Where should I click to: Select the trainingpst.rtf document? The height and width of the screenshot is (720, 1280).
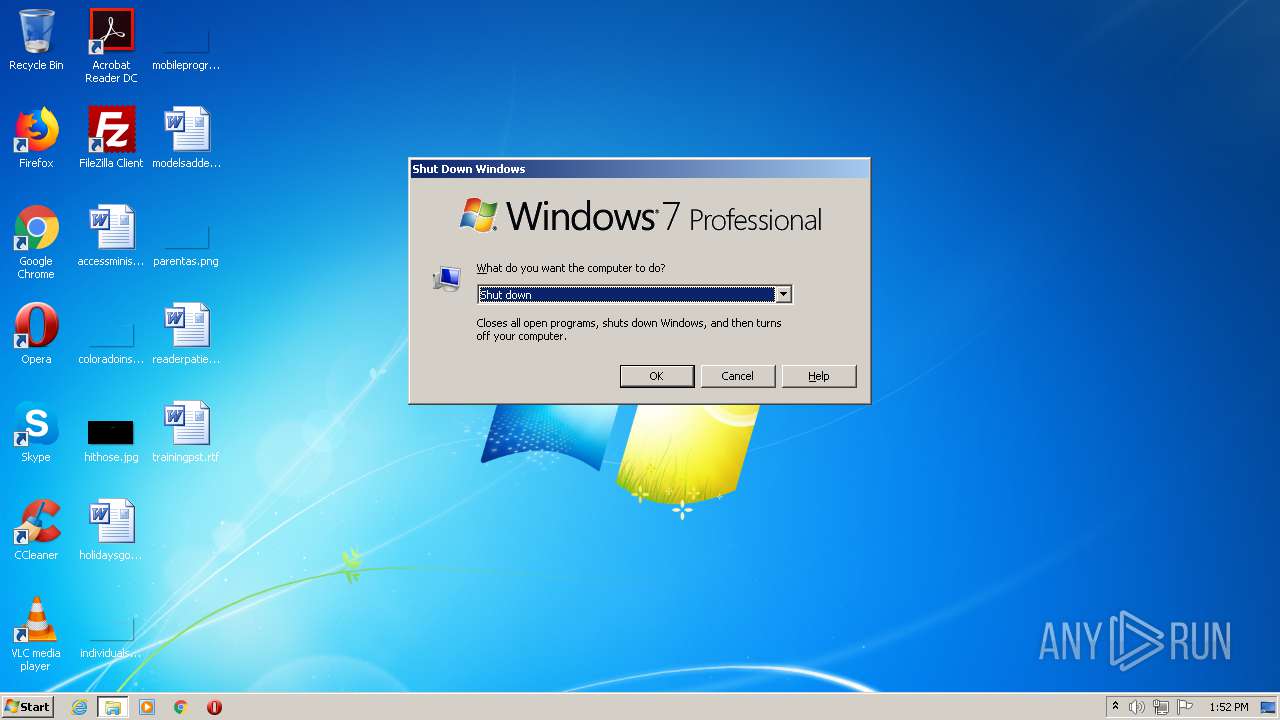click(186, 432)
